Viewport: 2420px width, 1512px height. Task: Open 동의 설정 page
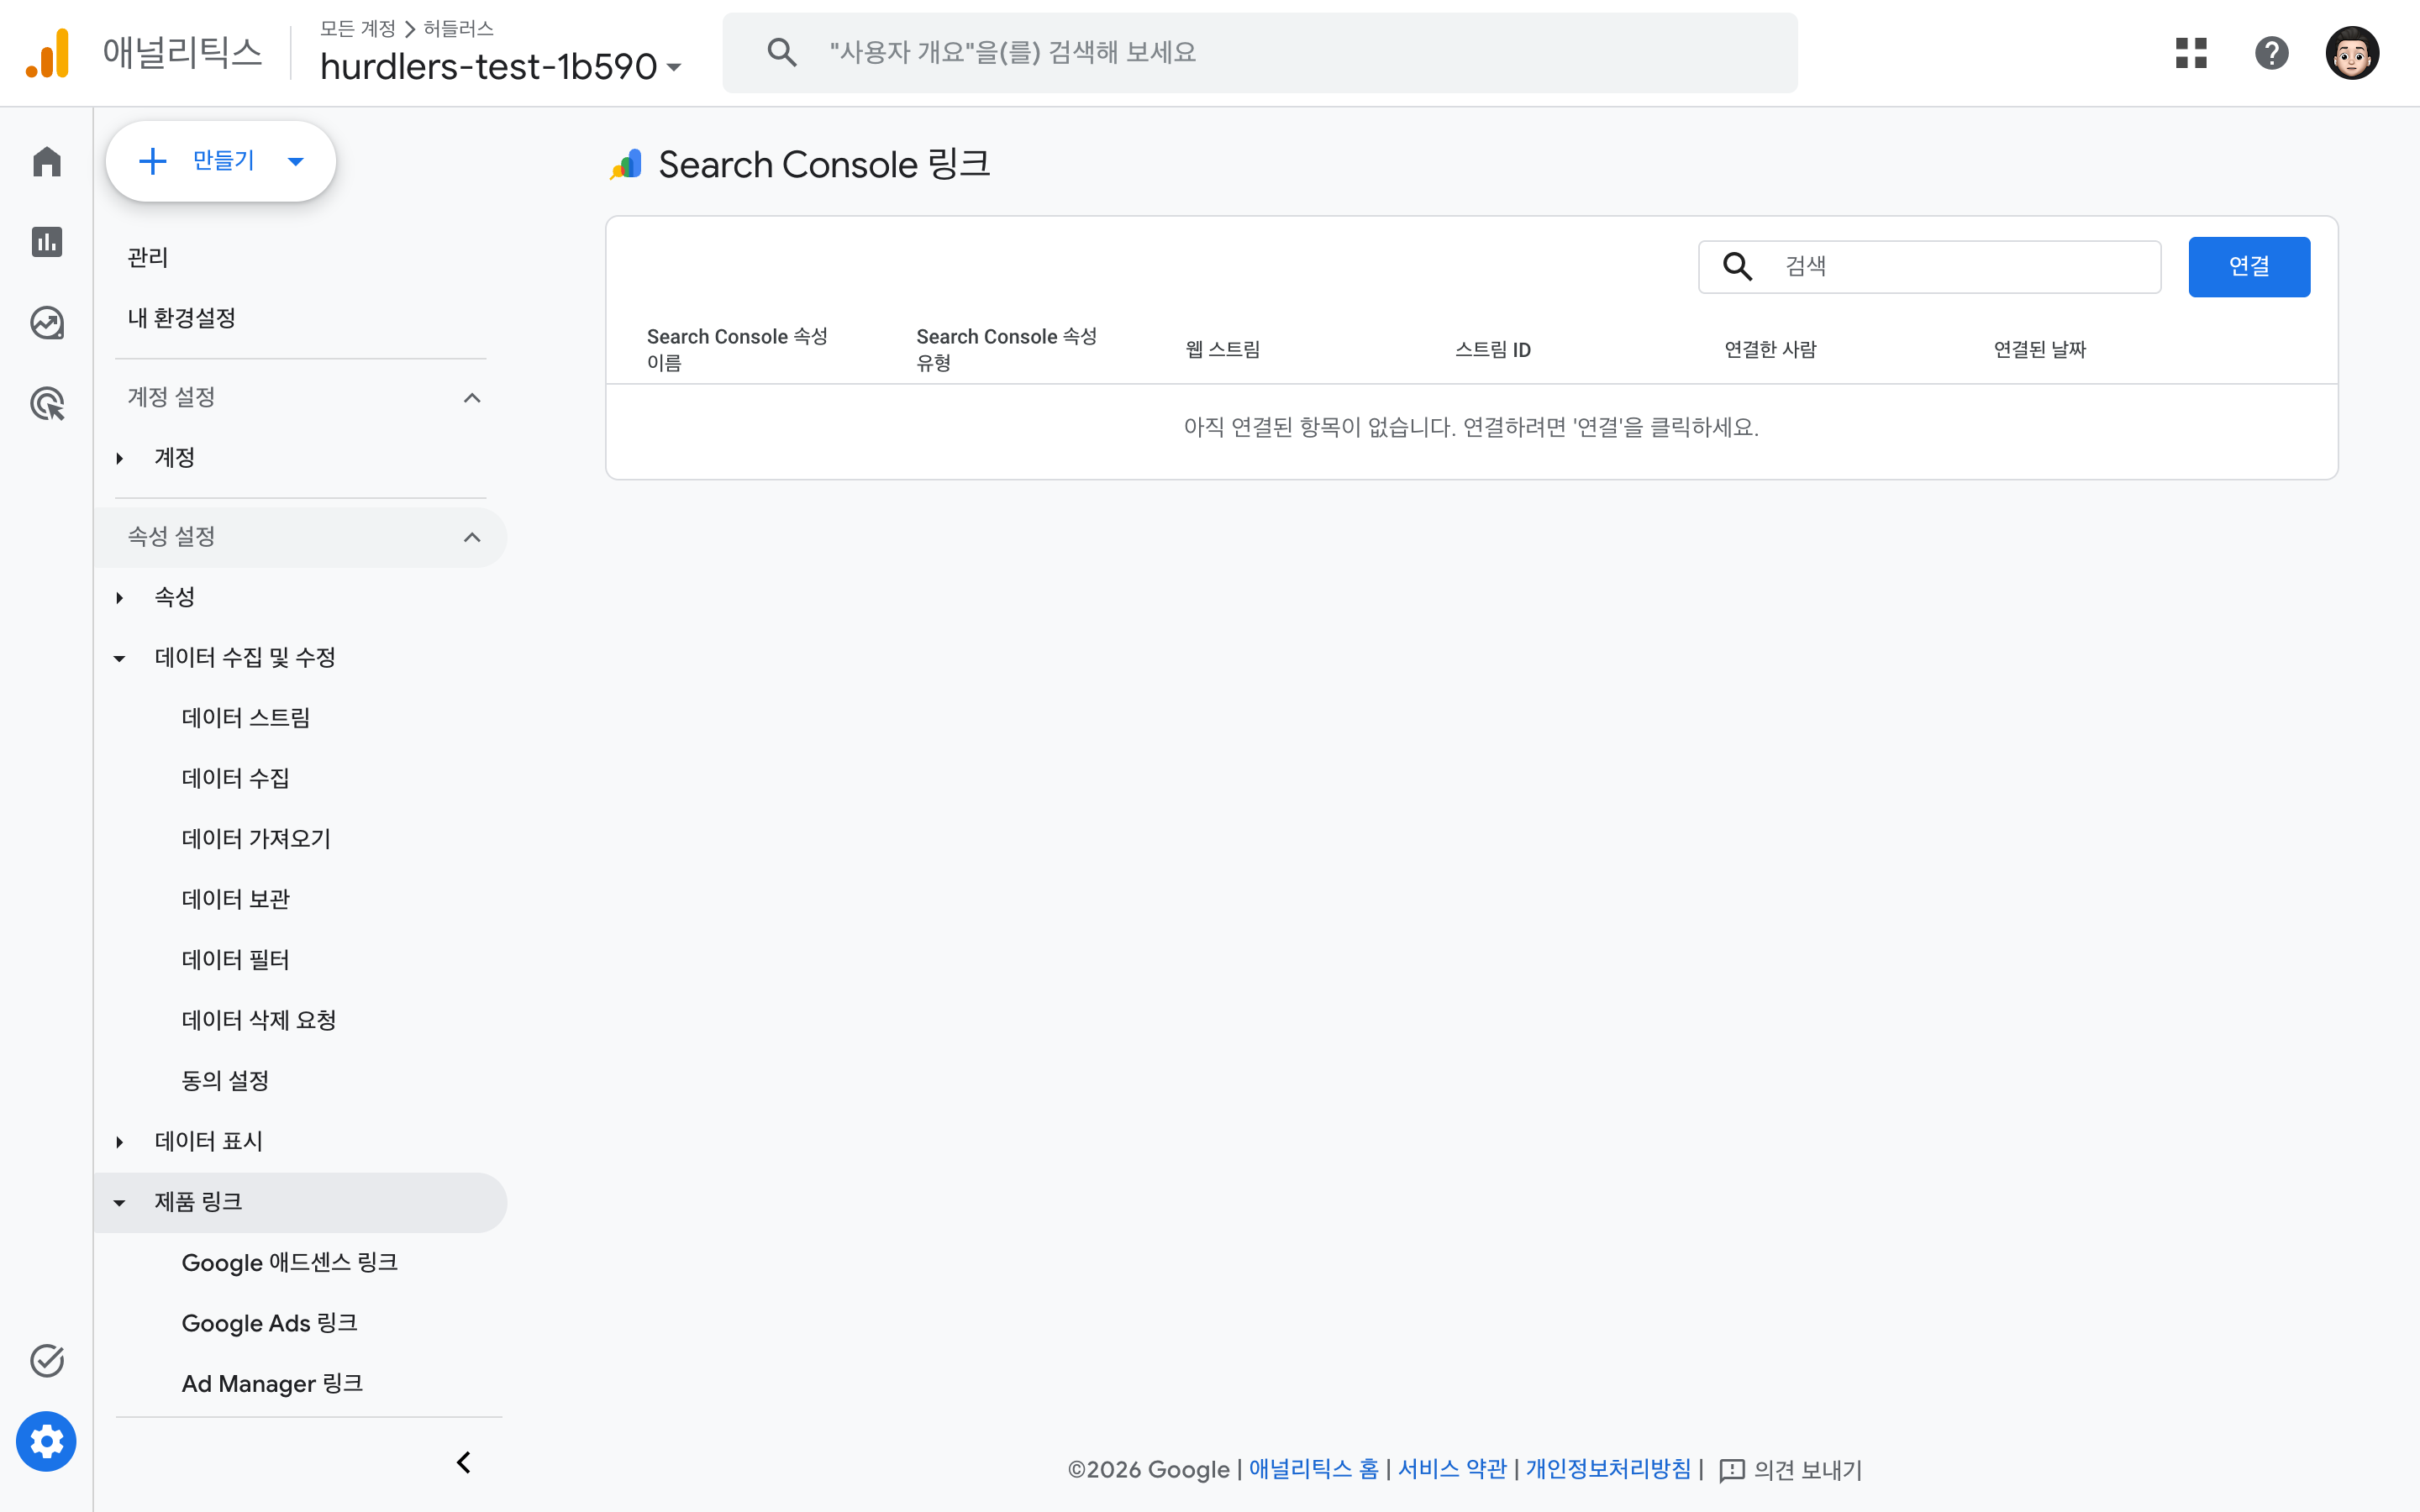pyautogui.click(x=225, y=1081)
